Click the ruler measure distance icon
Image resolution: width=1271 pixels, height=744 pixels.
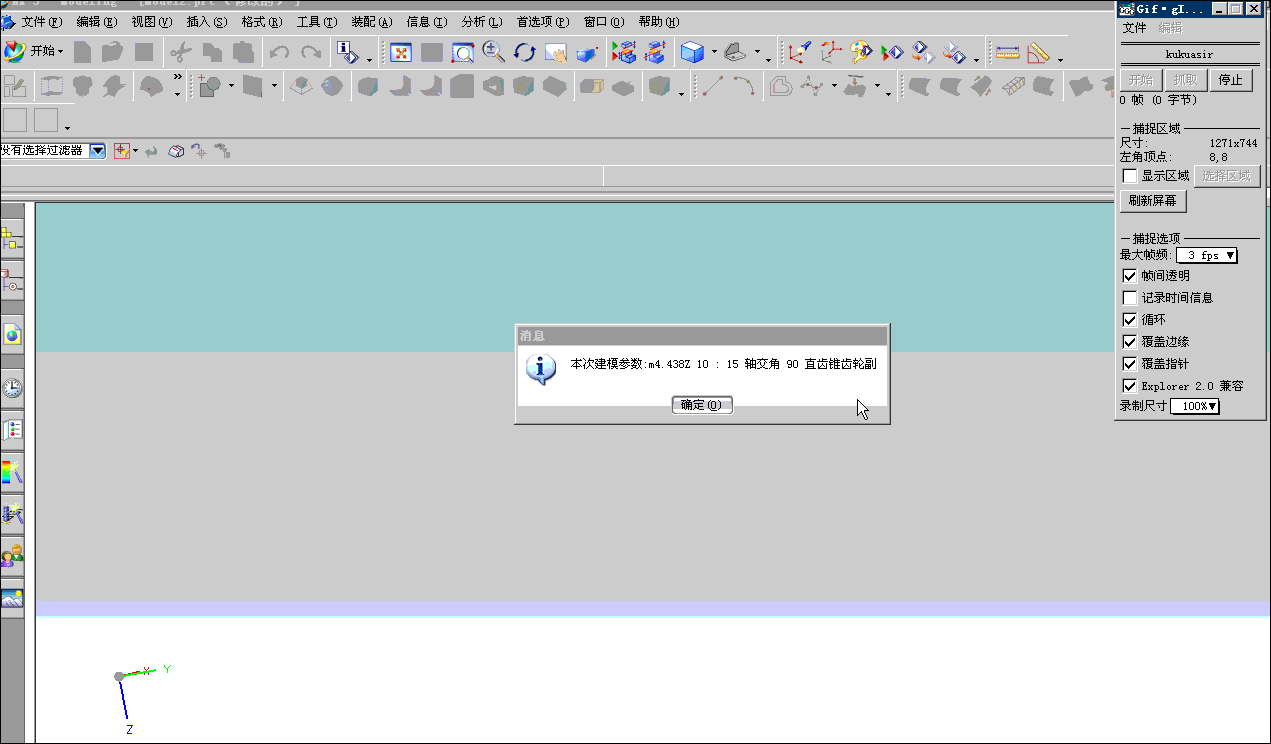click(1007, 52)
